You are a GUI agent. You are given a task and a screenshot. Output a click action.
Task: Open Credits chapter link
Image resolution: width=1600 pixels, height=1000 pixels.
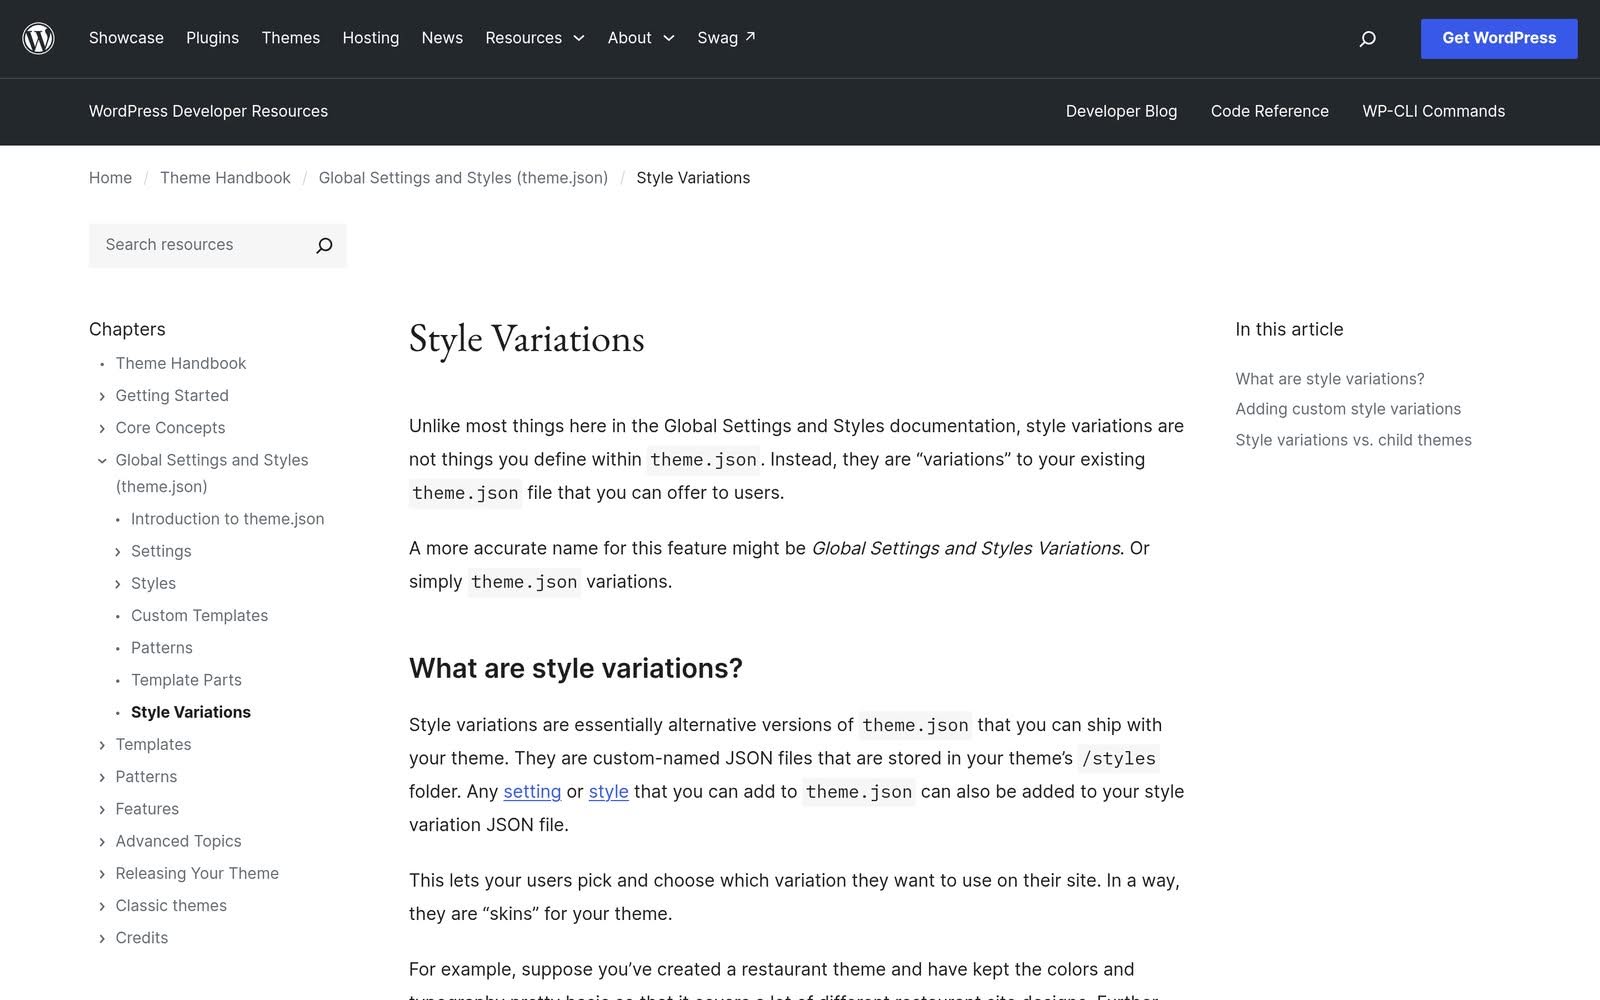click(141, 938)
